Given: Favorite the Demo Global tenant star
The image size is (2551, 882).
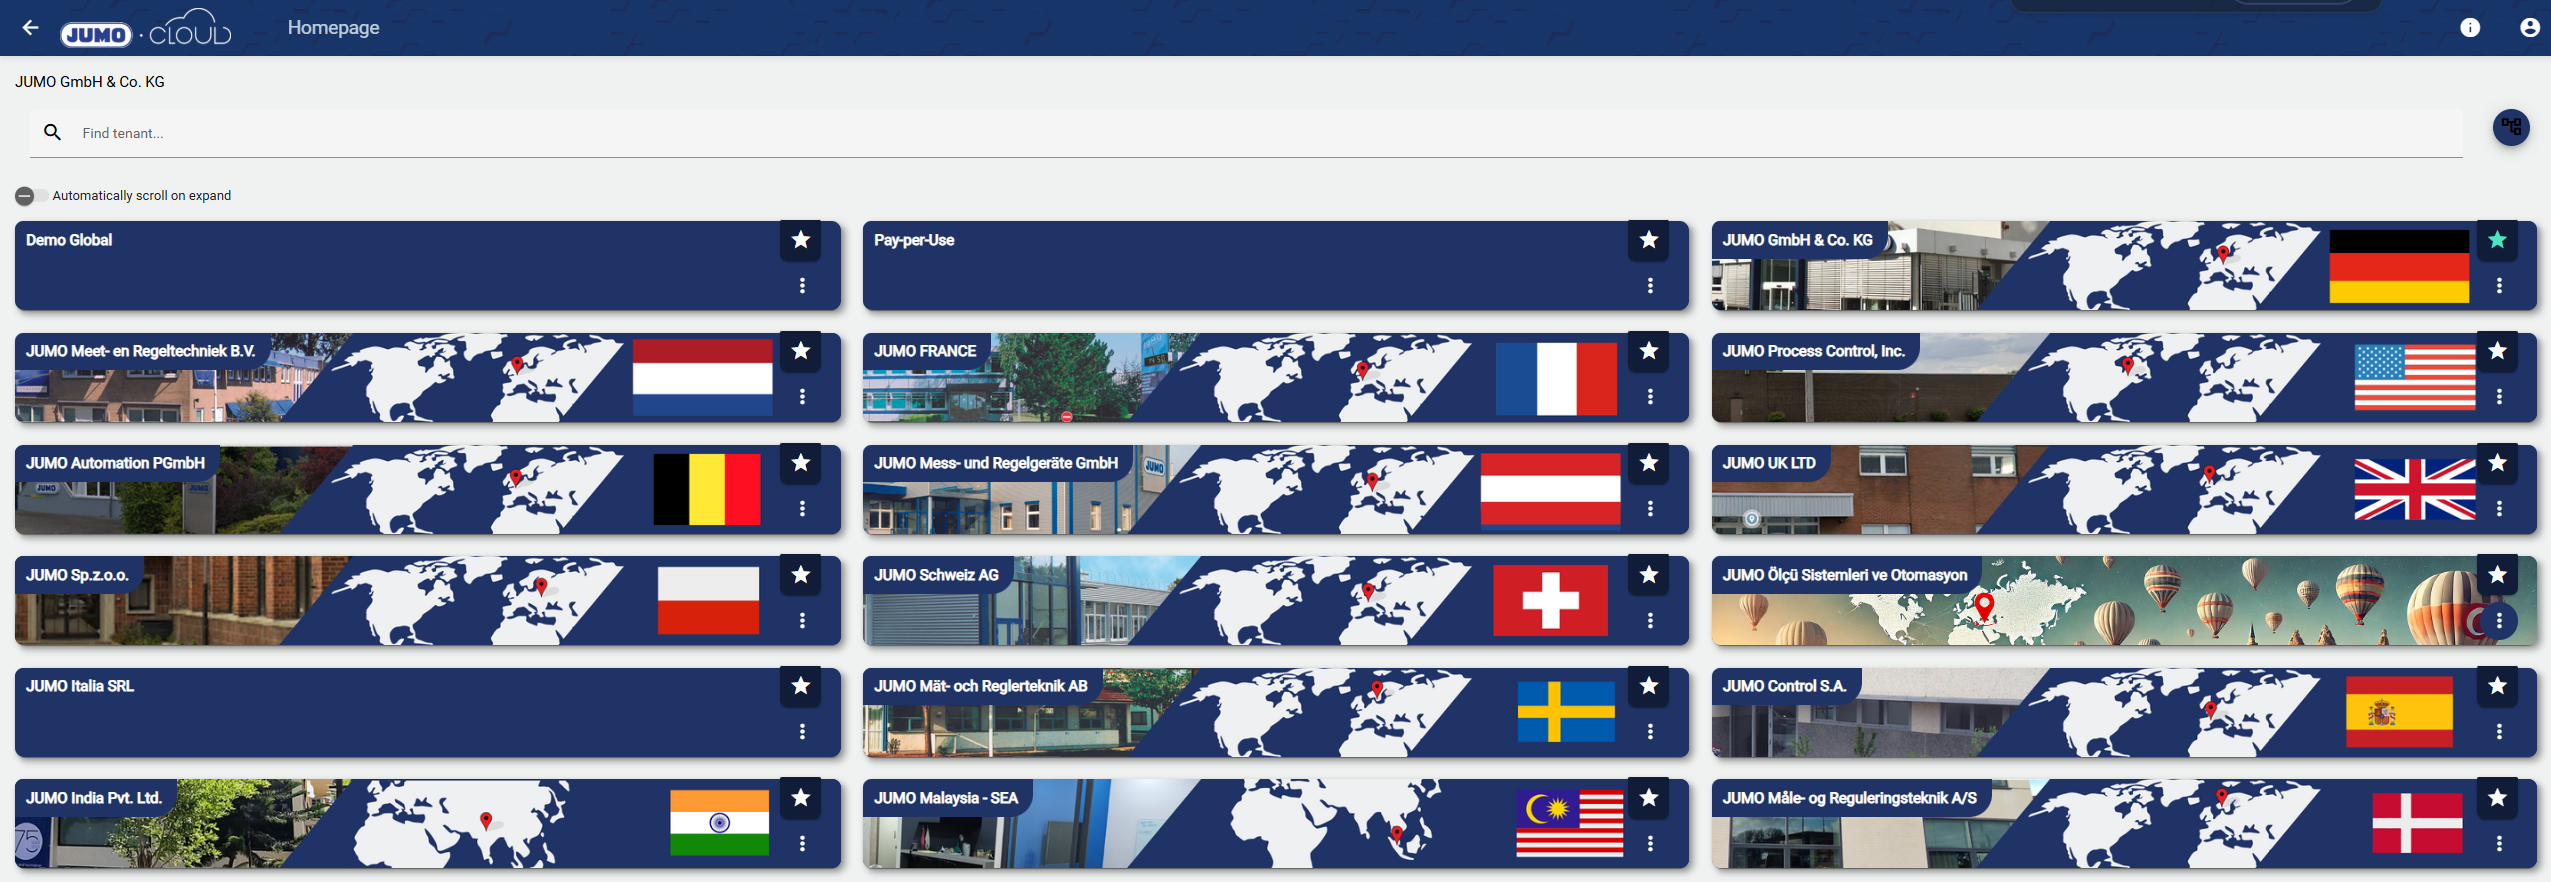Looking at the screenshot, I should (x=801, y=240).
